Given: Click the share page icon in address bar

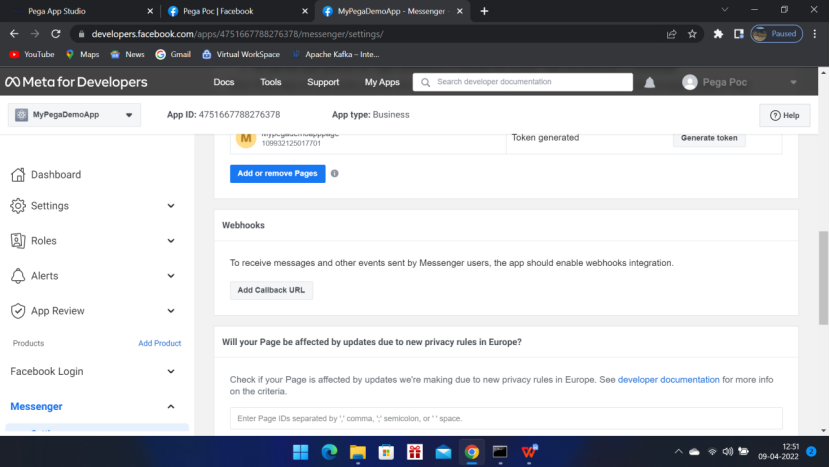Looking at the screenshot, I should pos(672,34).
